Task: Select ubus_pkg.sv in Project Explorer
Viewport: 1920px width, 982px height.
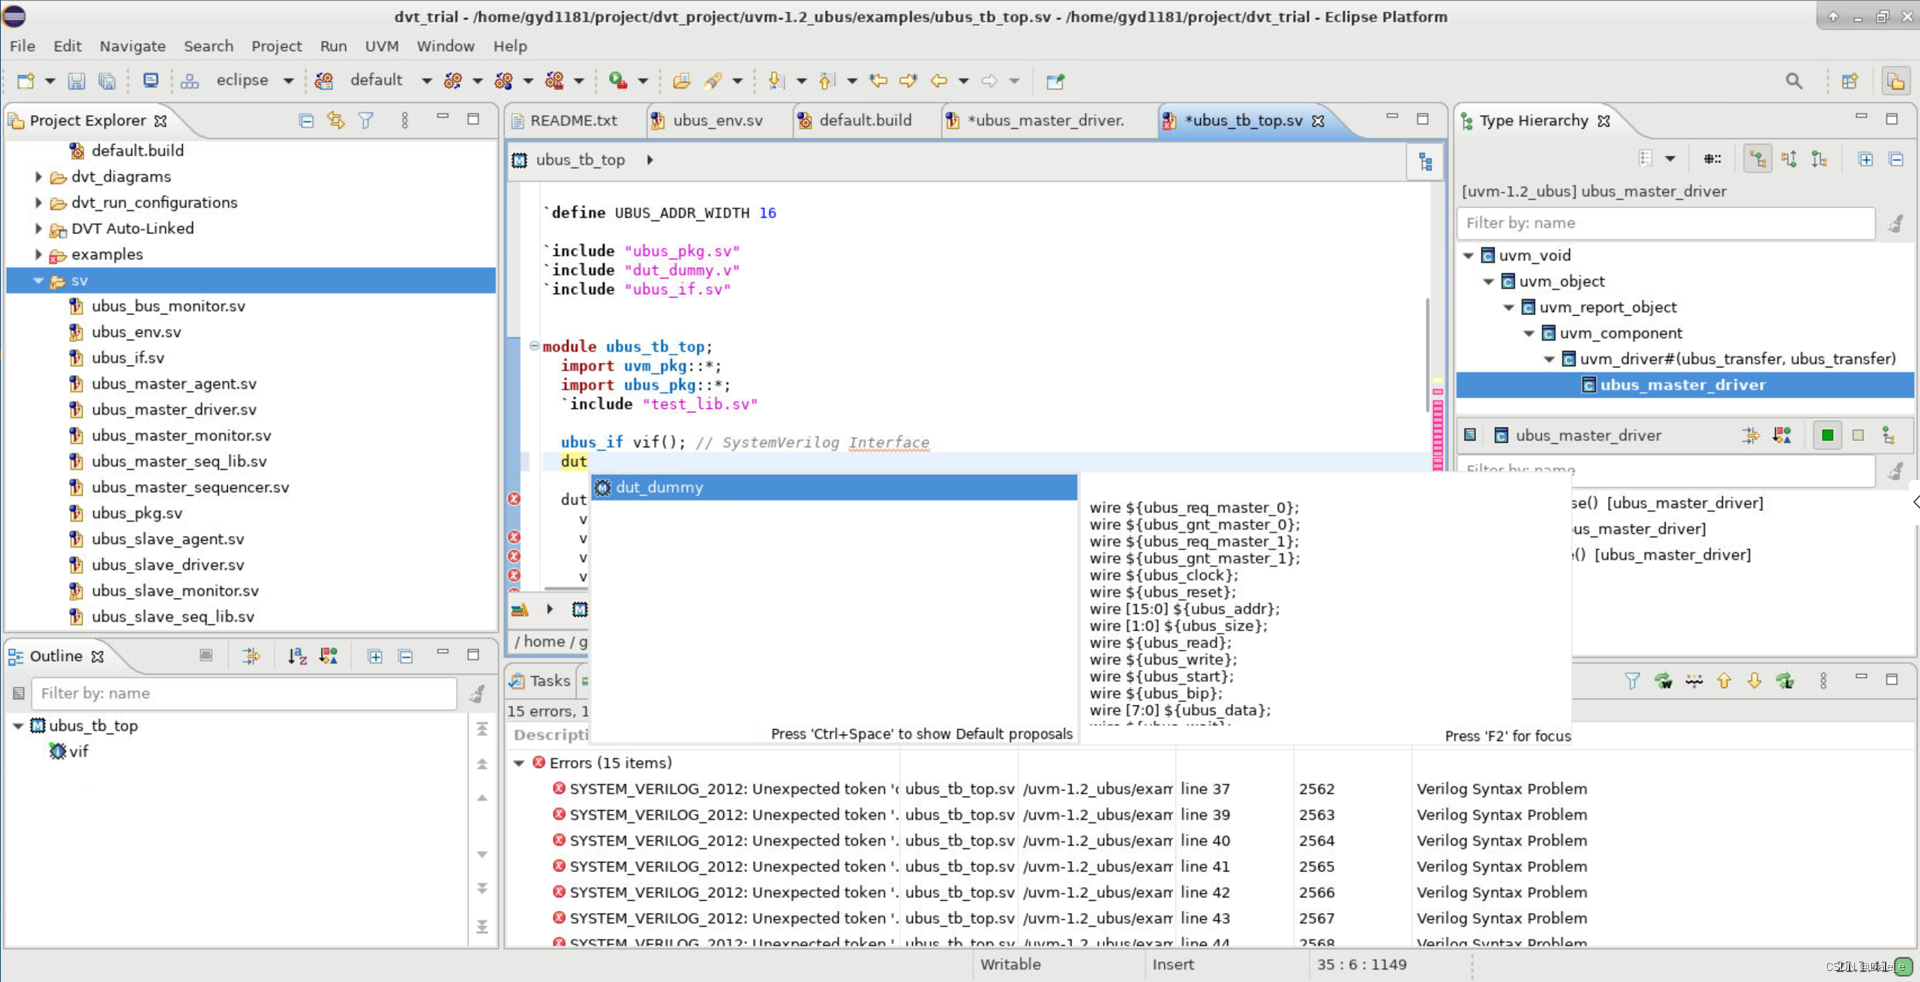Action: click(137, 513)
